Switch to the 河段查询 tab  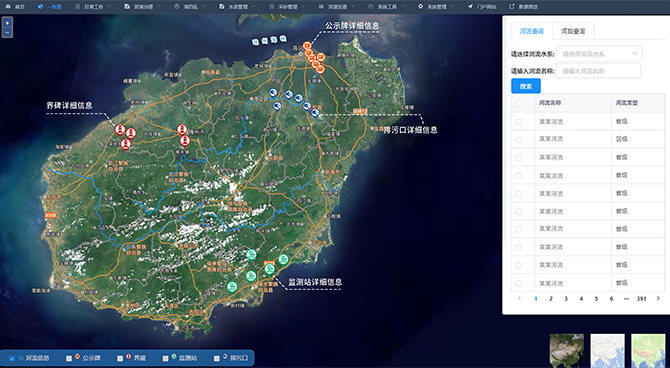573,31
